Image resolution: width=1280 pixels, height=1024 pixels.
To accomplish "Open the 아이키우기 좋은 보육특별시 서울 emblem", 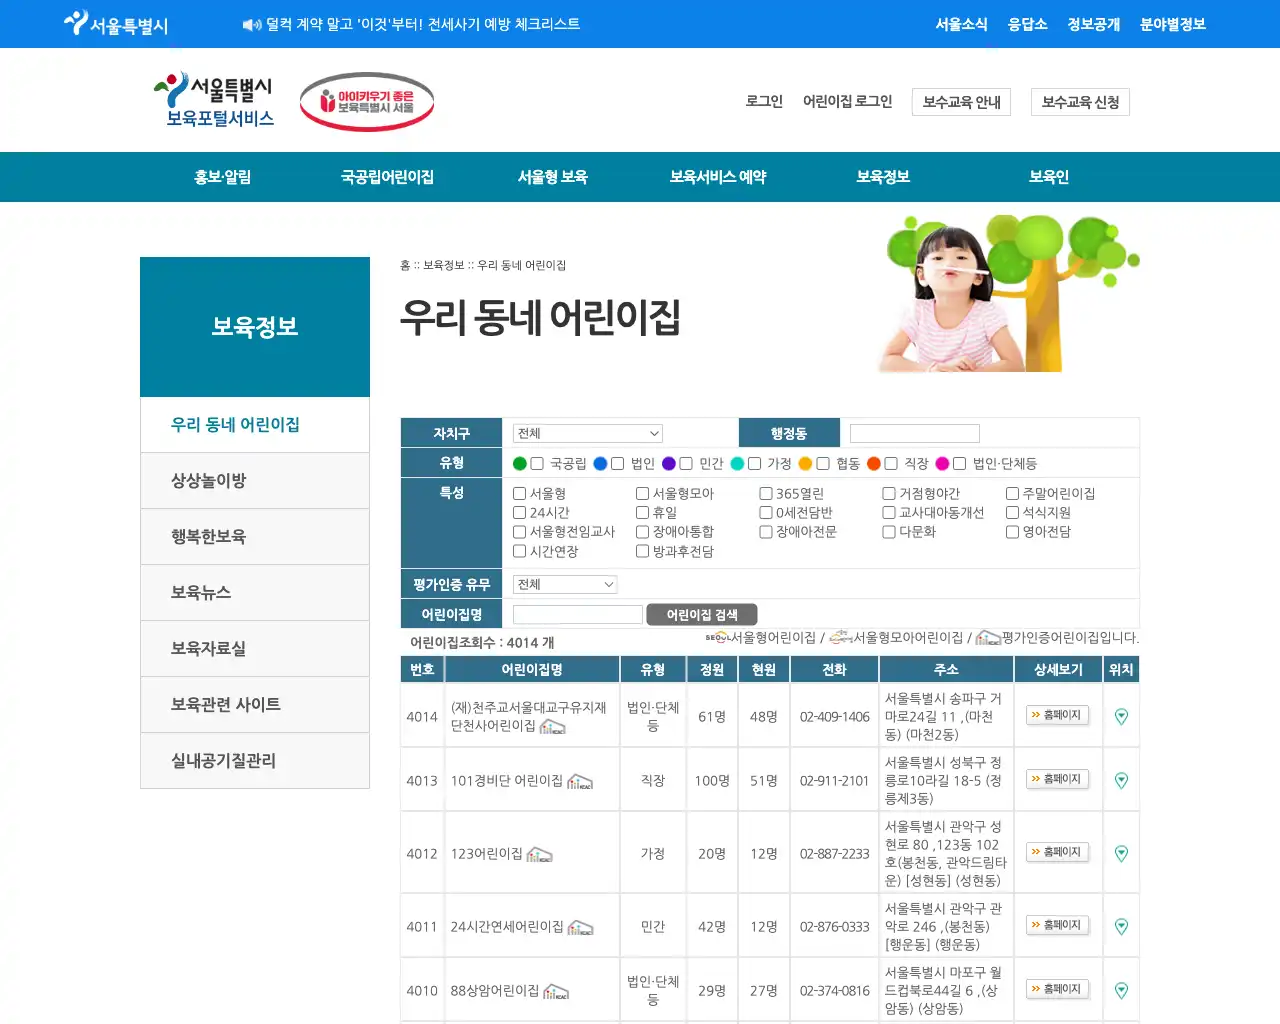I will tap(366, 101).
